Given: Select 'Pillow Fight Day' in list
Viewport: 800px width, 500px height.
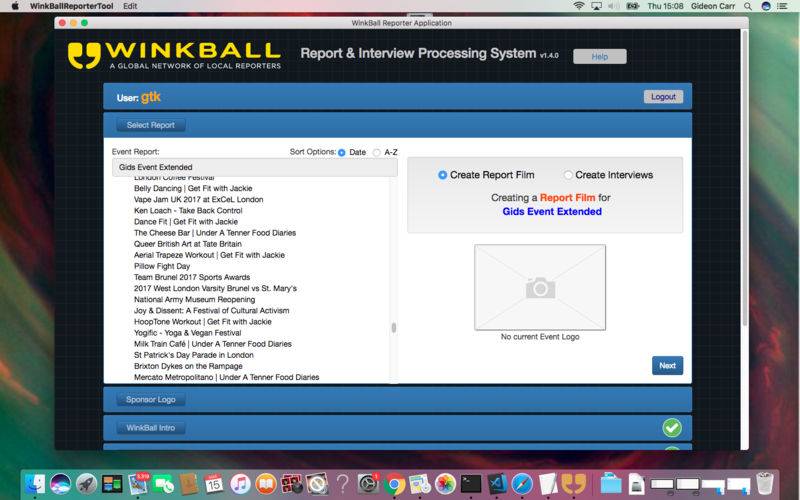Looking at the screenshot, I should coord(162,266).
